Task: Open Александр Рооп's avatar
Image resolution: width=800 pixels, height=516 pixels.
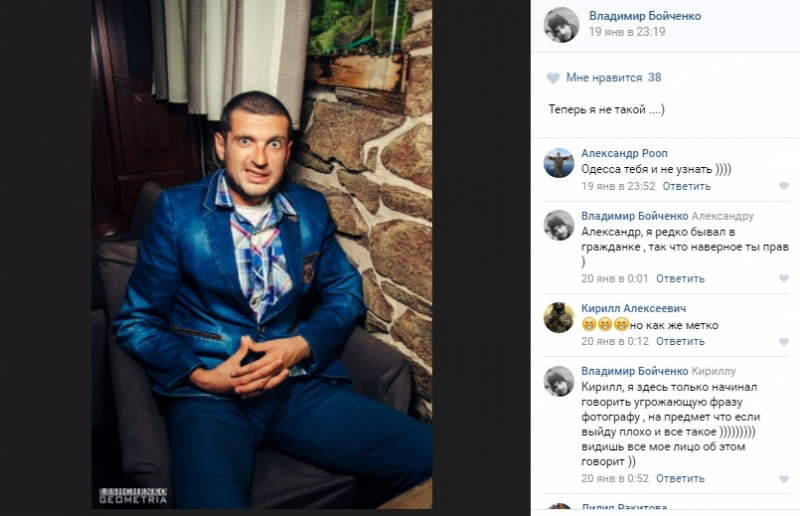Action: (x=559, y=163)
